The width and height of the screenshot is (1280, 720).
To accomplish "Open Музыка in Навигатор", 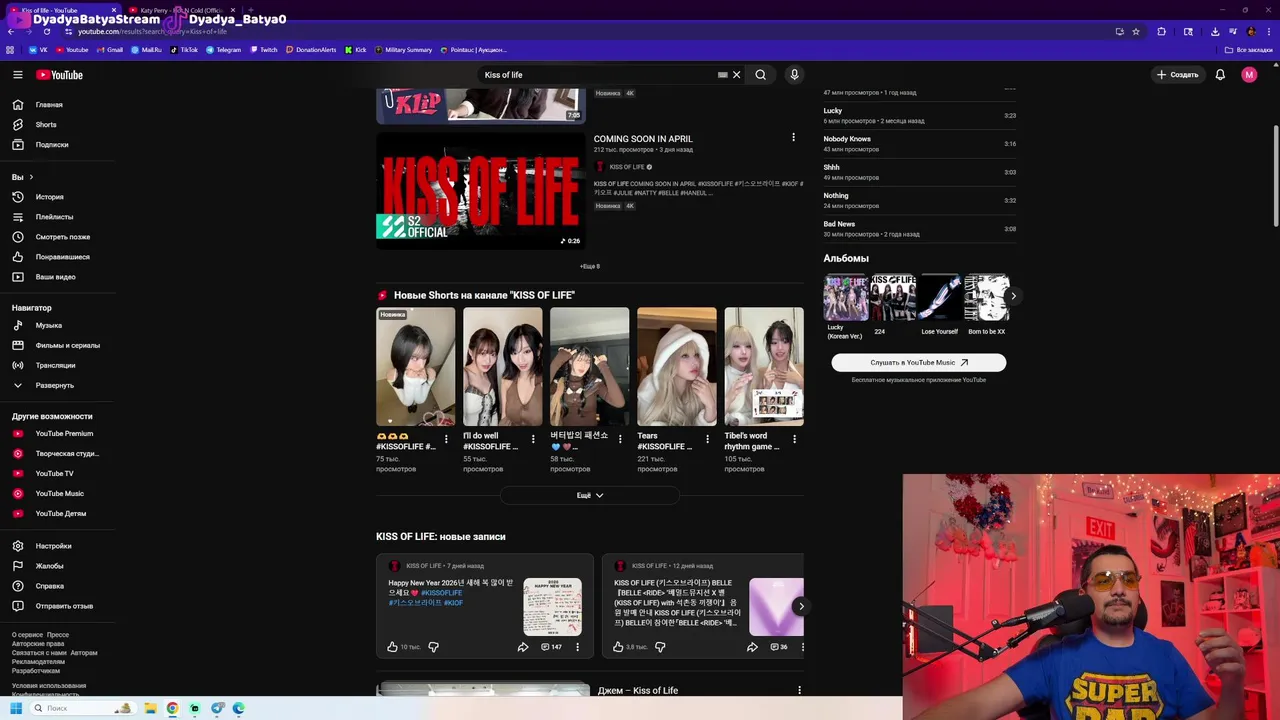I will 56,325.
